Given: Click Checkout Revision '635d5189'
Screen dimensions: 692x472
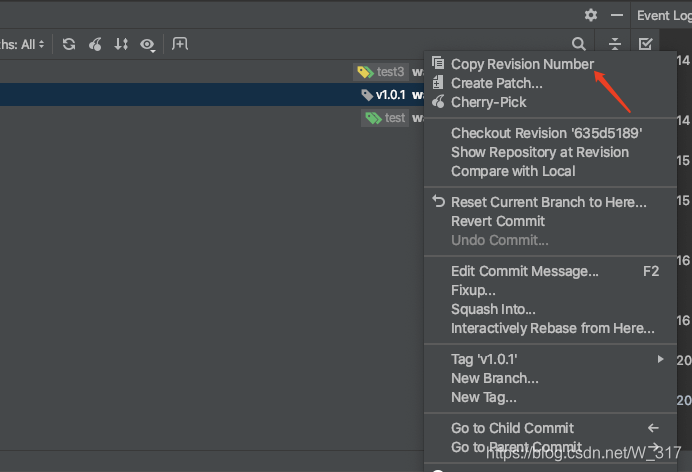Looking at the screenshot, I should click(546, 133).
